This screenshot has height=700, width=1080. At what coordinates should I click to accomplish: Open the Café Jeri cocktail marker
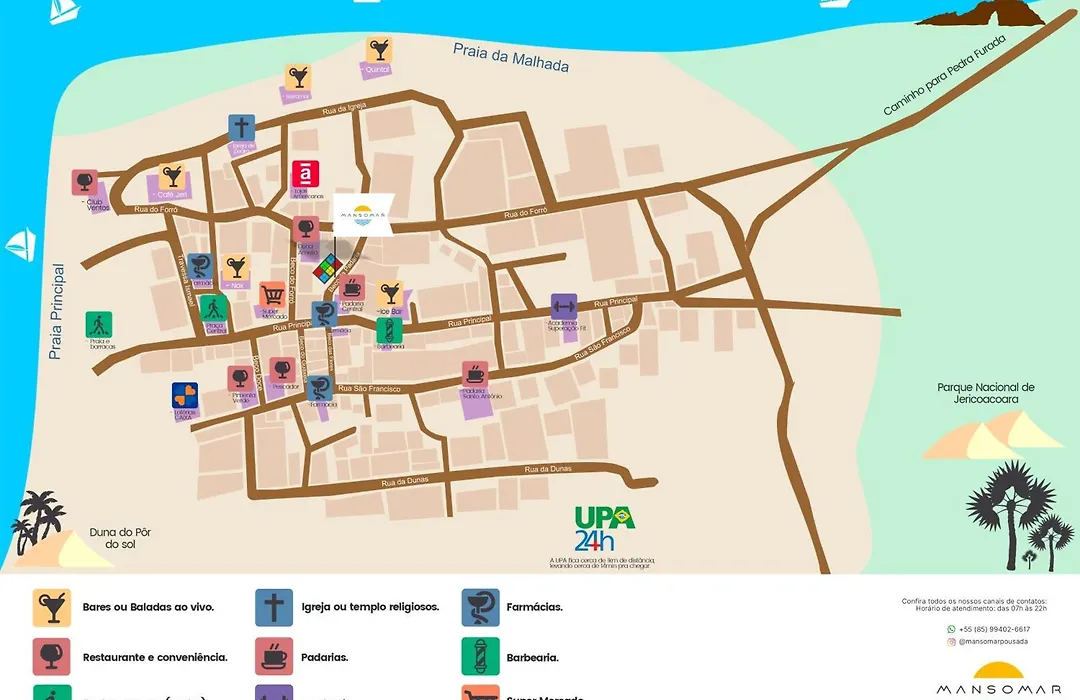[x=172, y=177]
